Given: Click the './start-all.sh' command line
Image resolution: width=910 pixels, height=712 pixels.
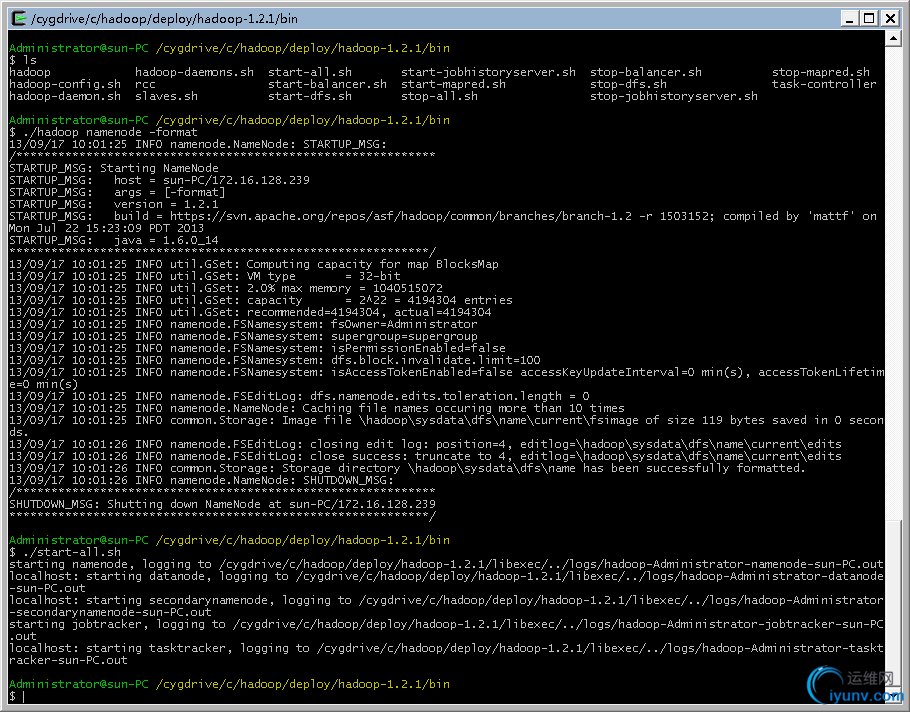Looking at the screenshot, I should pos(65,552).
